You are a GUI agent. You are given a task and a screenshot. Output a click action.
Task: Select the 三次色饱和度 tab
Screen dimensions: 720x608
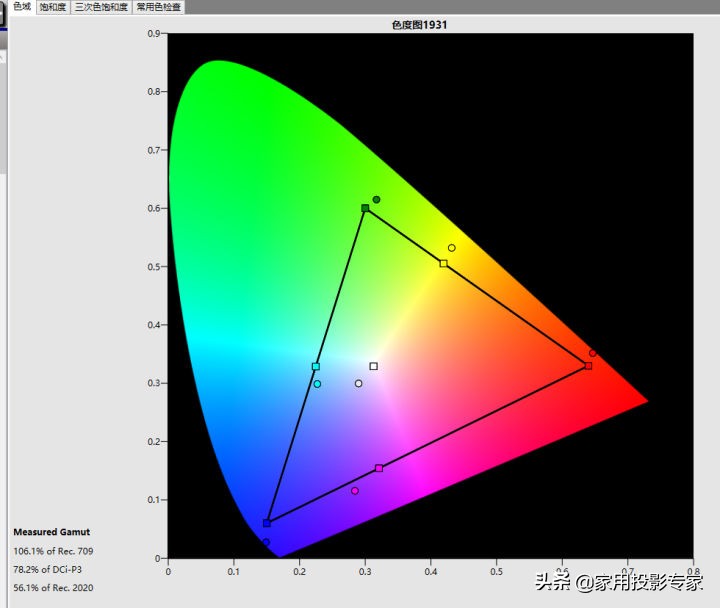pos(101,7)
